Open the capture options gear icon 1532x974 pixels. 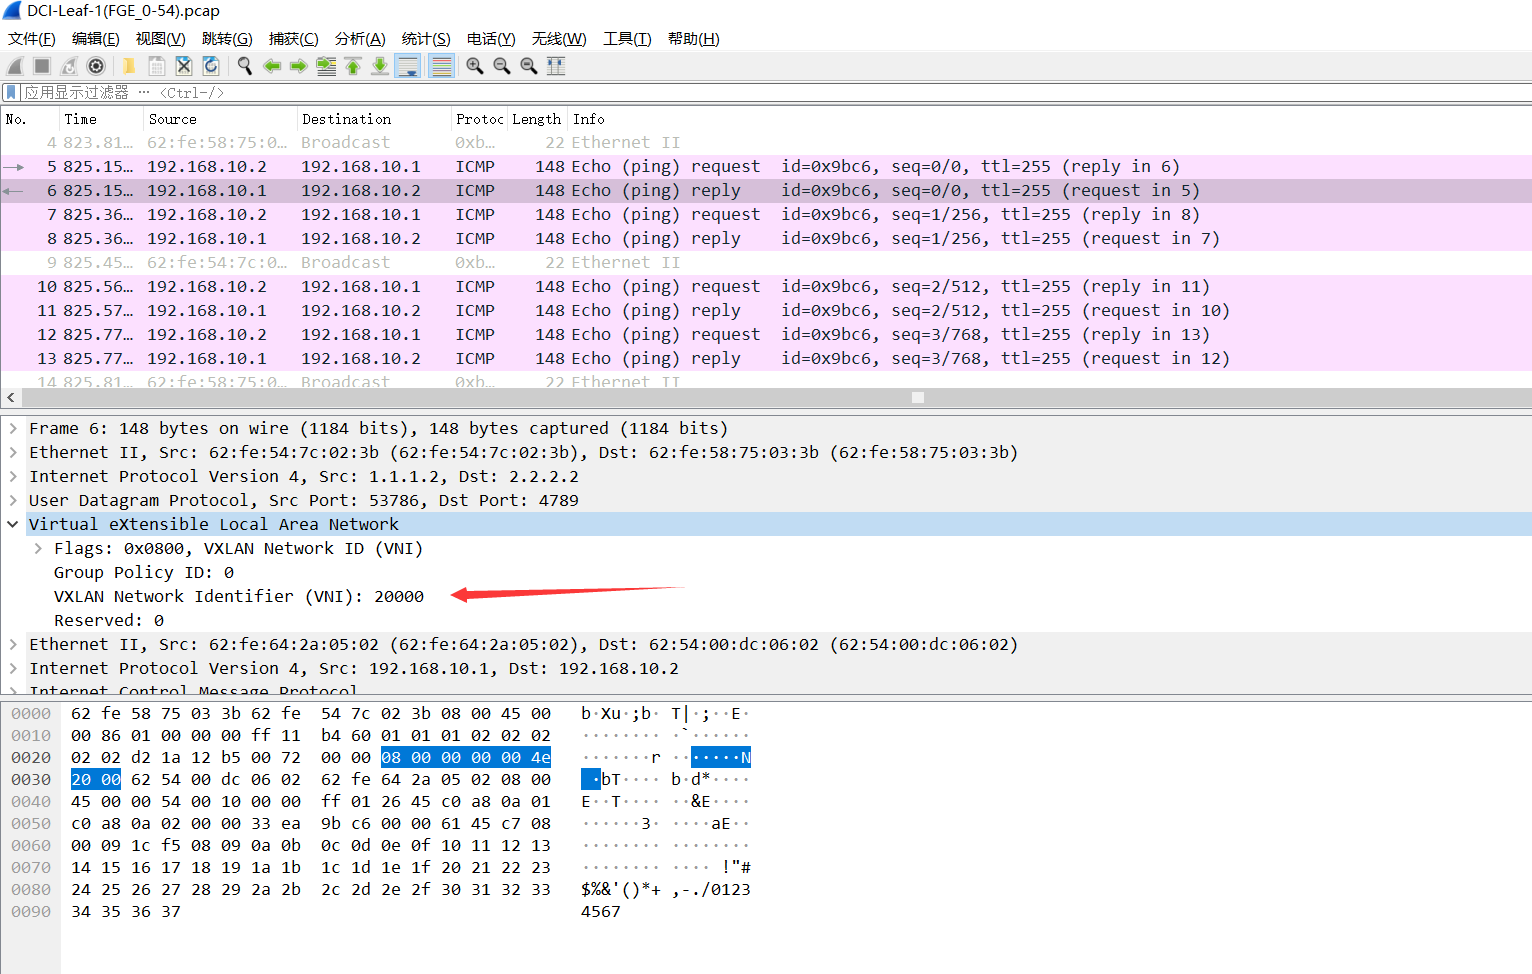click(x=96, y=66)
